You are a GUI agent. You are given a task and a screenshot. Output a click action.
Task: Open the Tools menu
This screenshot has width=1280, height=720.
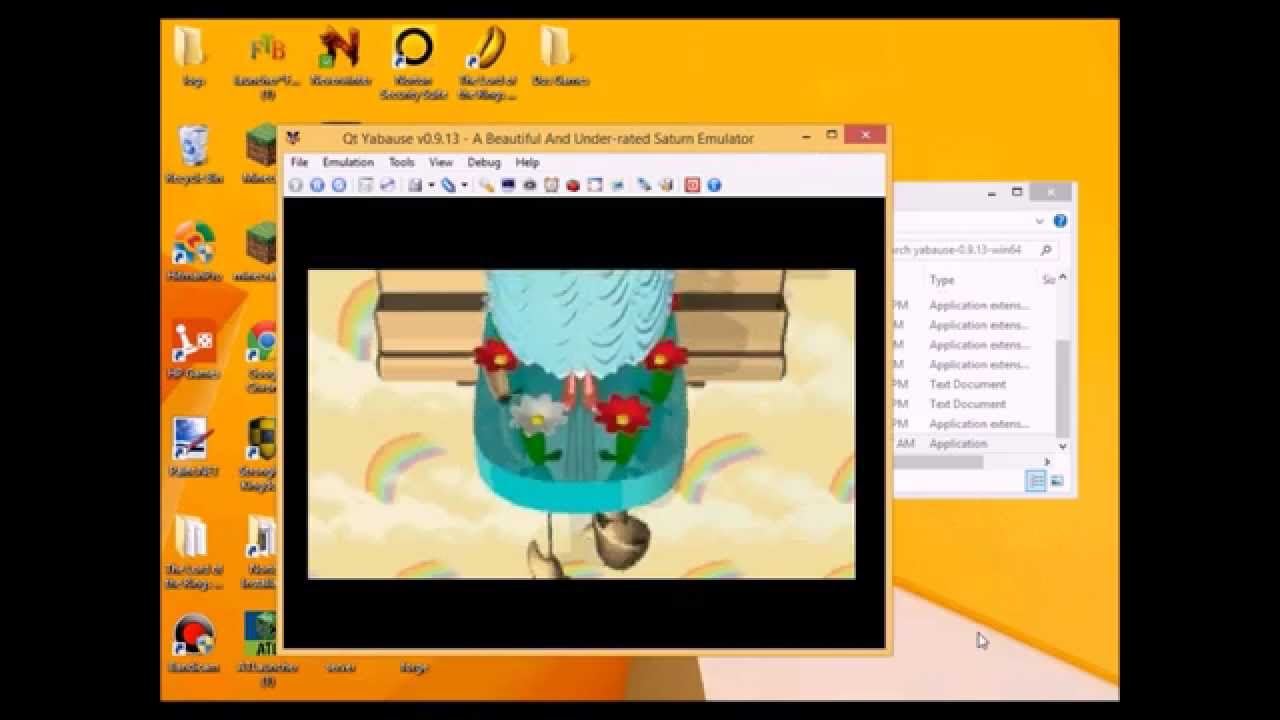pyautogui.click(x=401, y=162)
